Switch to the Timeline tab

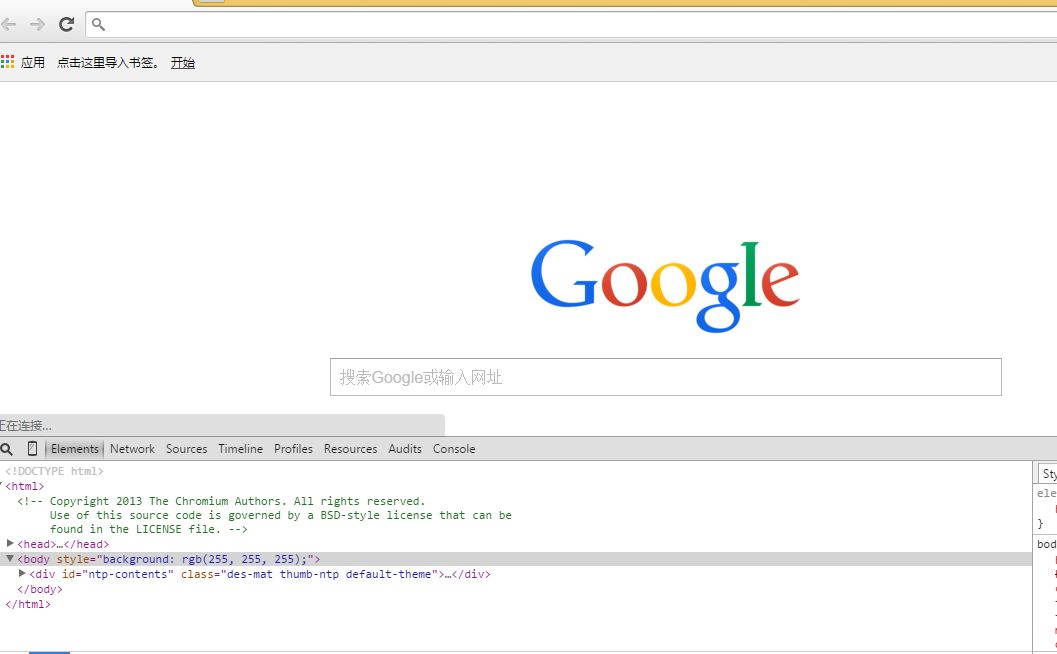(x=240, y=449)
